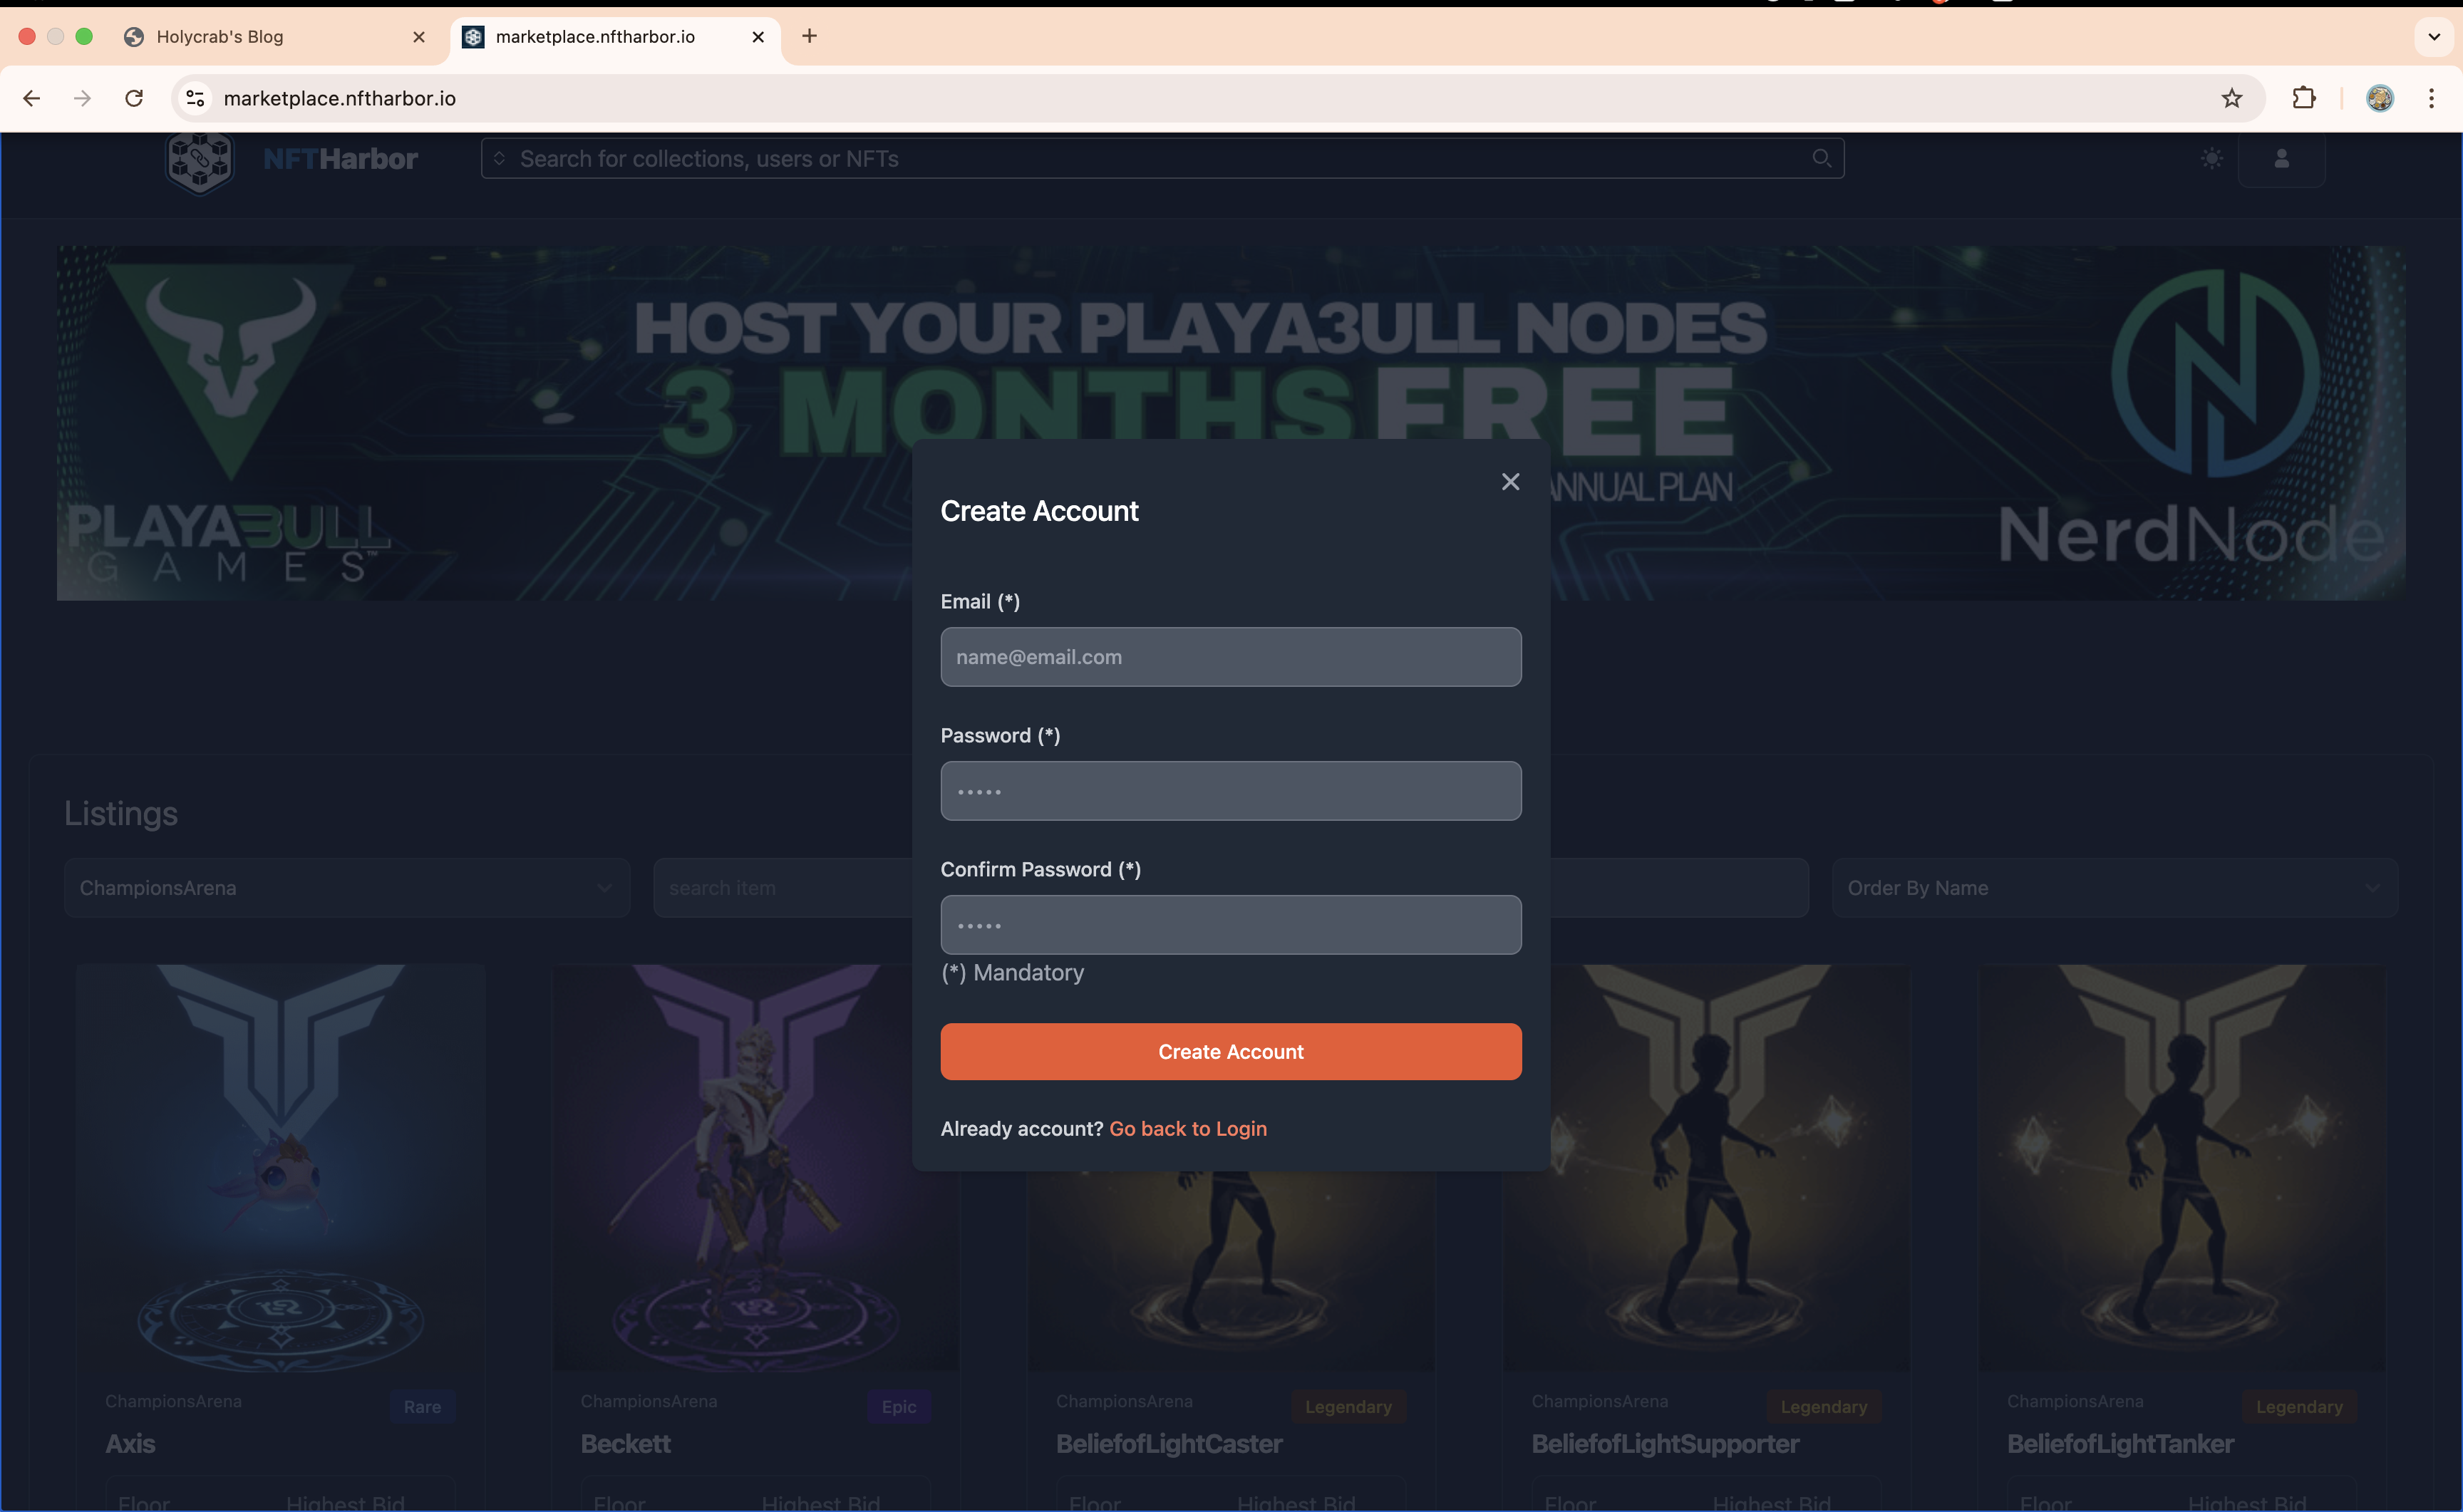Go back using browser back arrow
2463x1512 pixels.
[31, 98]
